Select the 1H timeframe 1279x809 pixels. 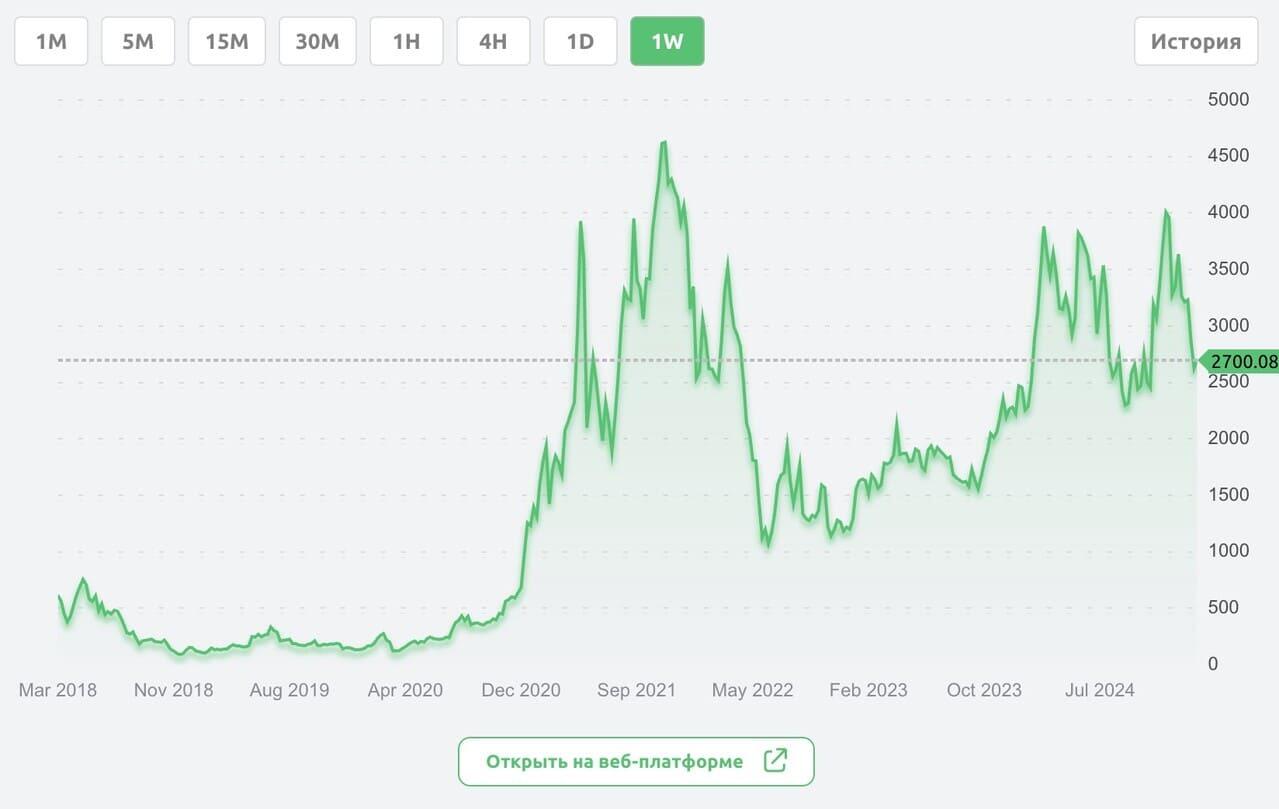(x=406, y=41)
